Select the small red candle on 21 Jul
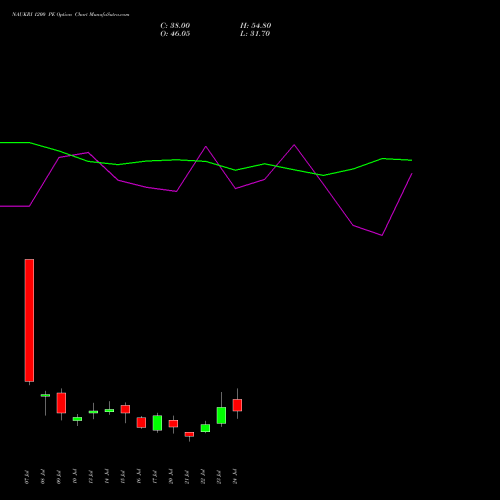Image resolution: width=500 pixels, height=500 pixels. point(189,434)
